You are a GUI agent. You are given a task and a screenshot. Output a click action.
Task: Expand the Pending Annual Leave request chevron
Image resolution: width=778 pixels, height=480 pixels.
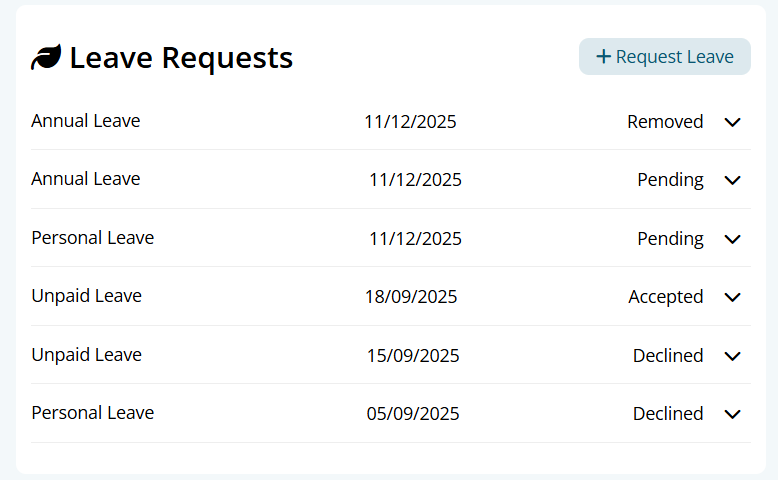click(x=732, y=180)
